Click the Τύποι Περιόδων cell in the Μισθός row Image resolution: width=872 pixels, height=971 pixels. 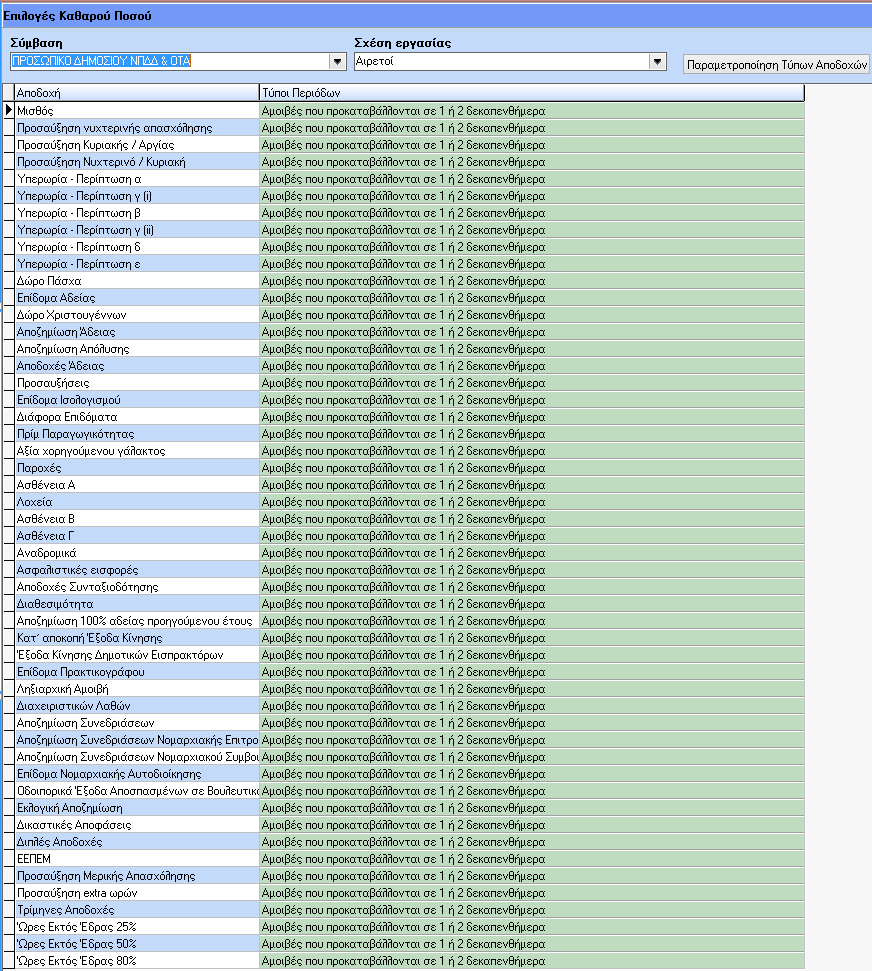(x=532, y=111)
